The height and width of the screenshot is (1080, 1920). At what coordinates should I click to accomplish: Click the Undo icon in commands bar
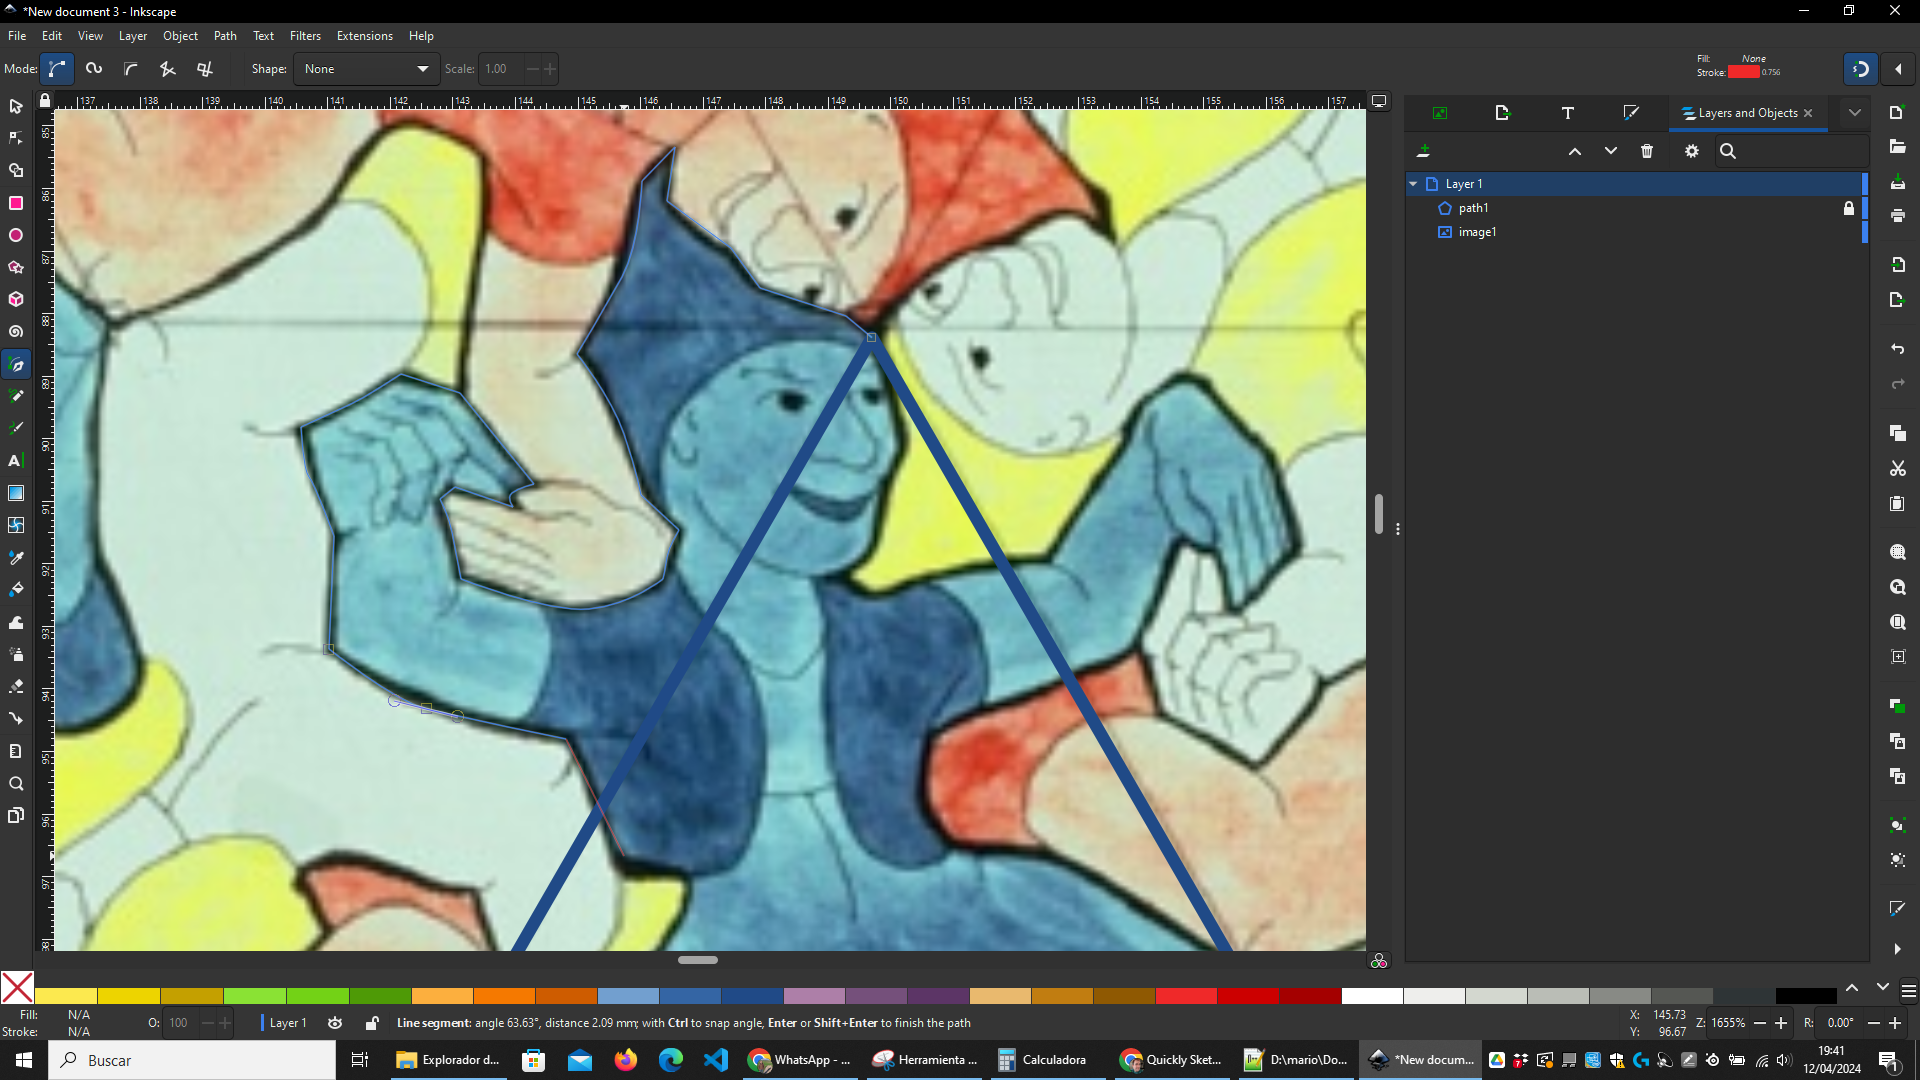(x=1898, y=349)
